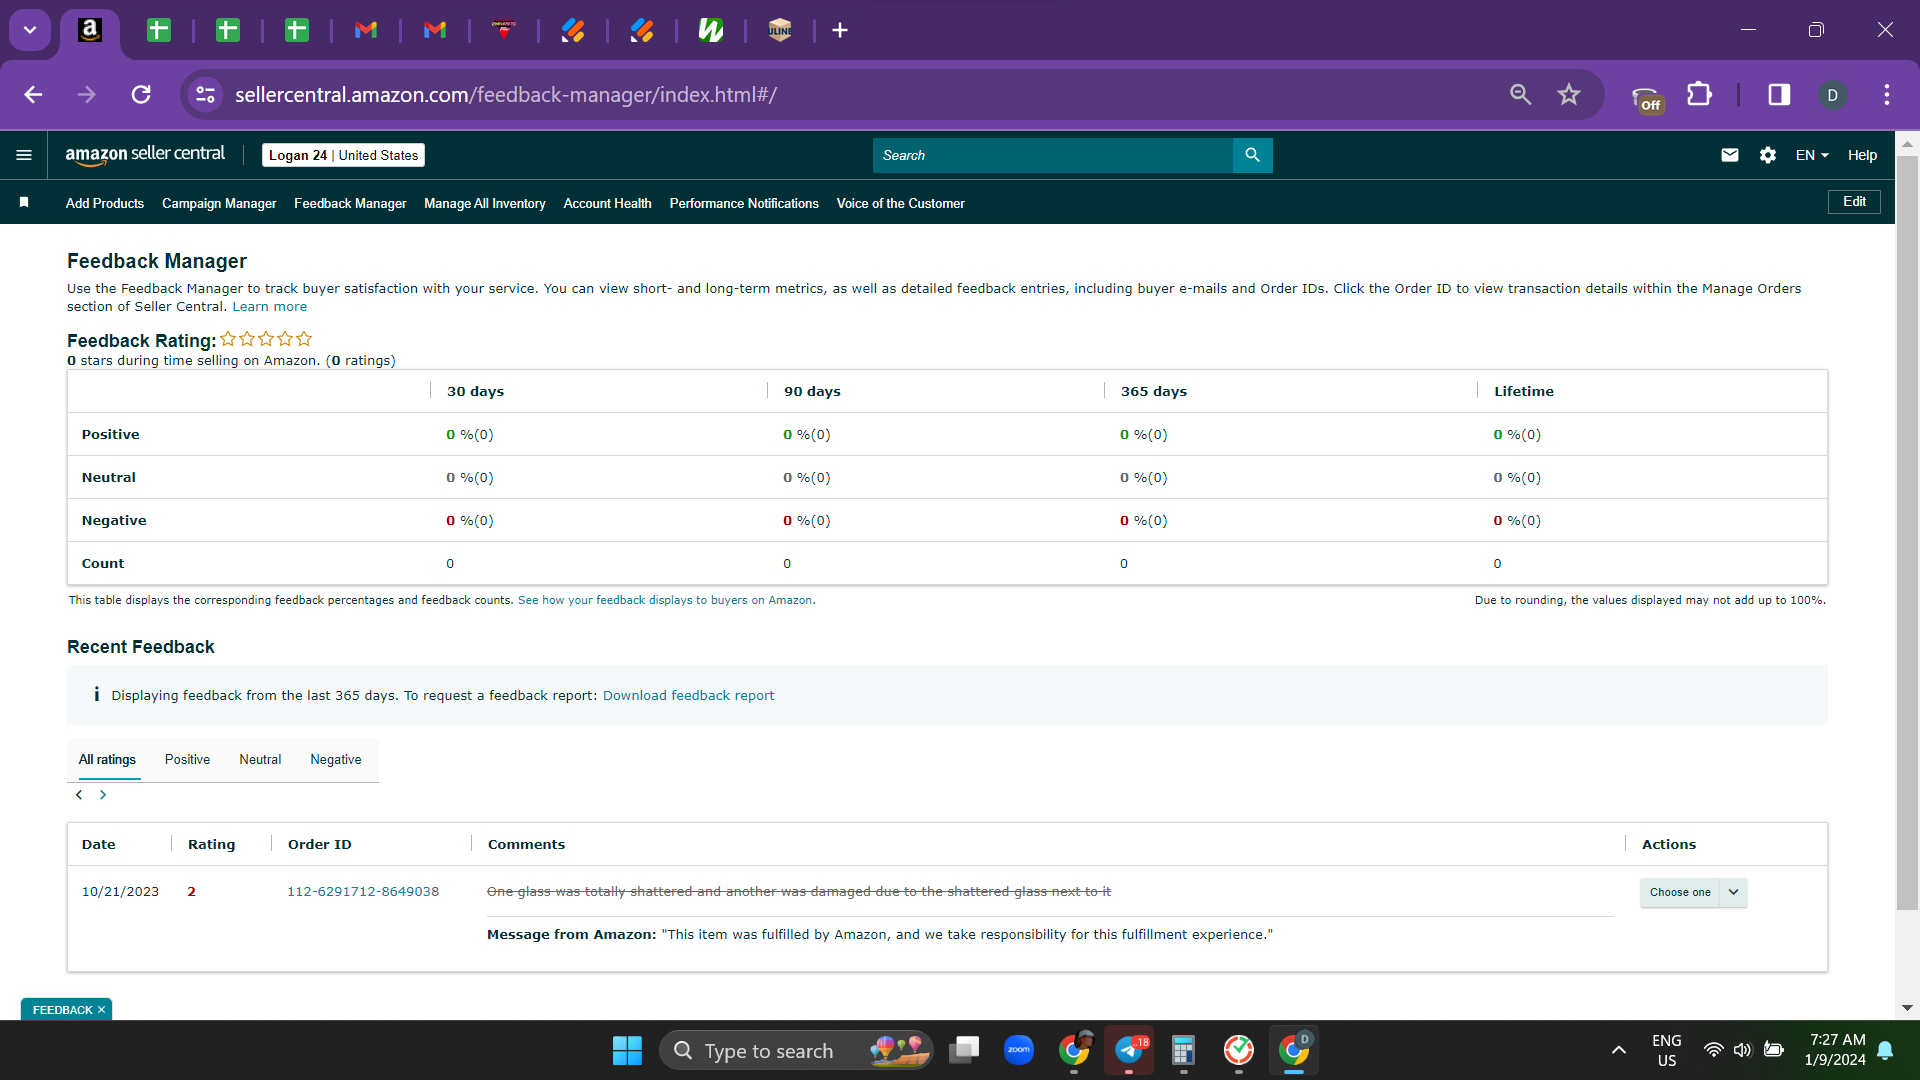Click the Windows taskbar search box
Image resolution: width=1920 pixels, height=1080 pixels.
pos(796,1050)
